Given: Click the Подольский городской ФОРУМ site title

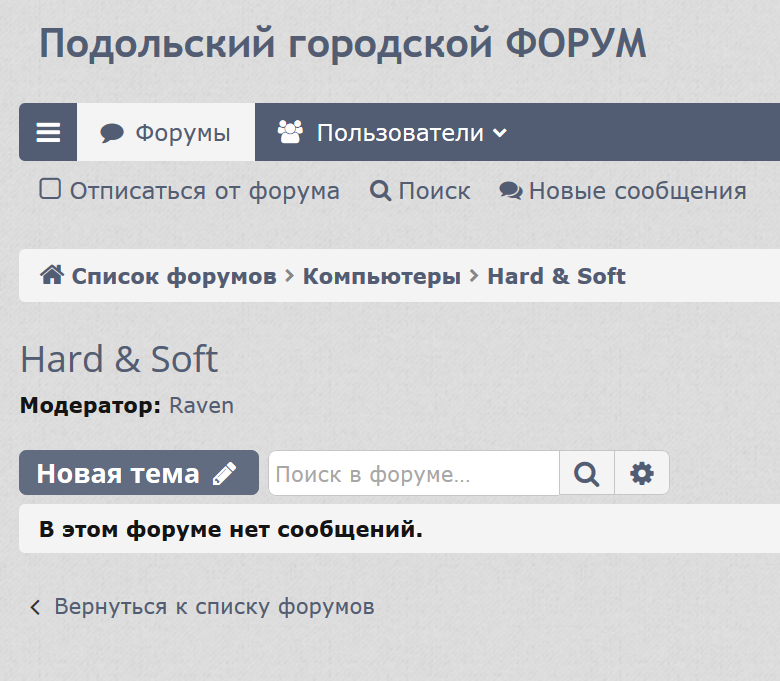Looking at the screenshot, I should pyautogui.click(x=343, y=45).
